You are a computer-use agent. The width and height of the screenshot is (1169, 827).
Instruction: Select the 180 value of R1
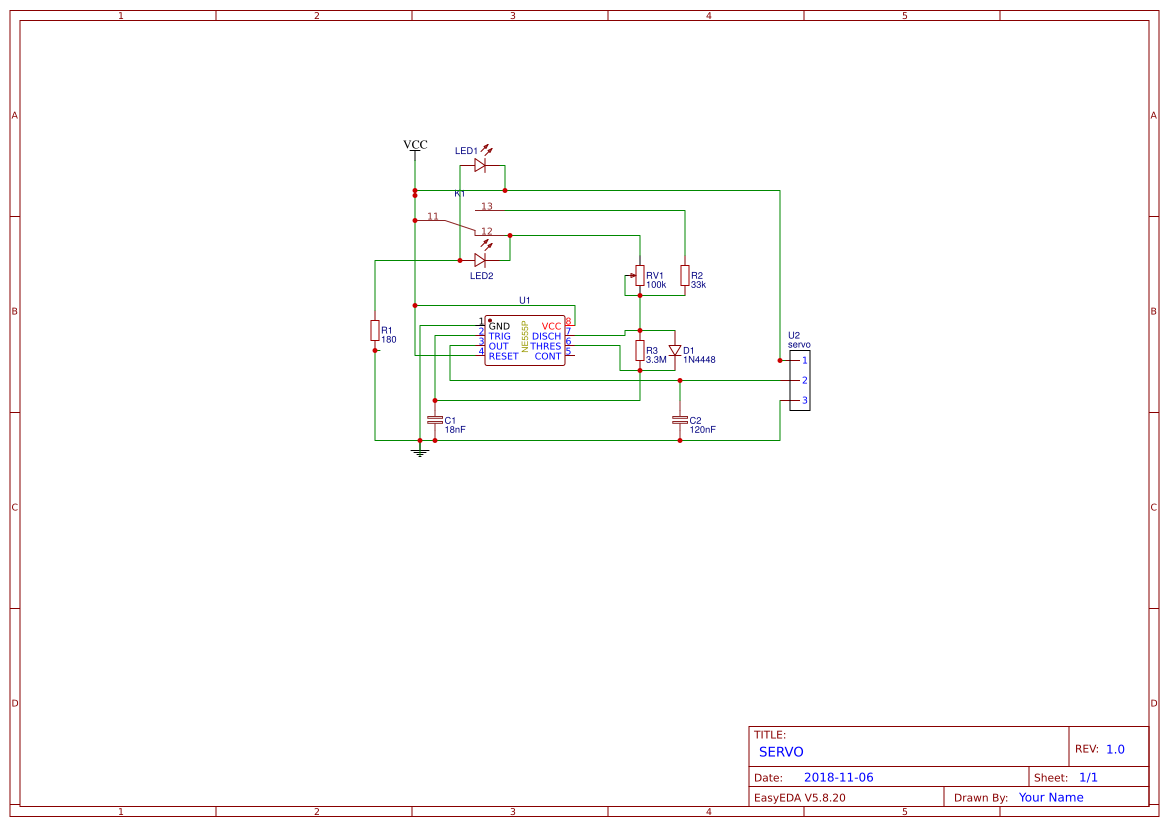click(x=389, y=340)
